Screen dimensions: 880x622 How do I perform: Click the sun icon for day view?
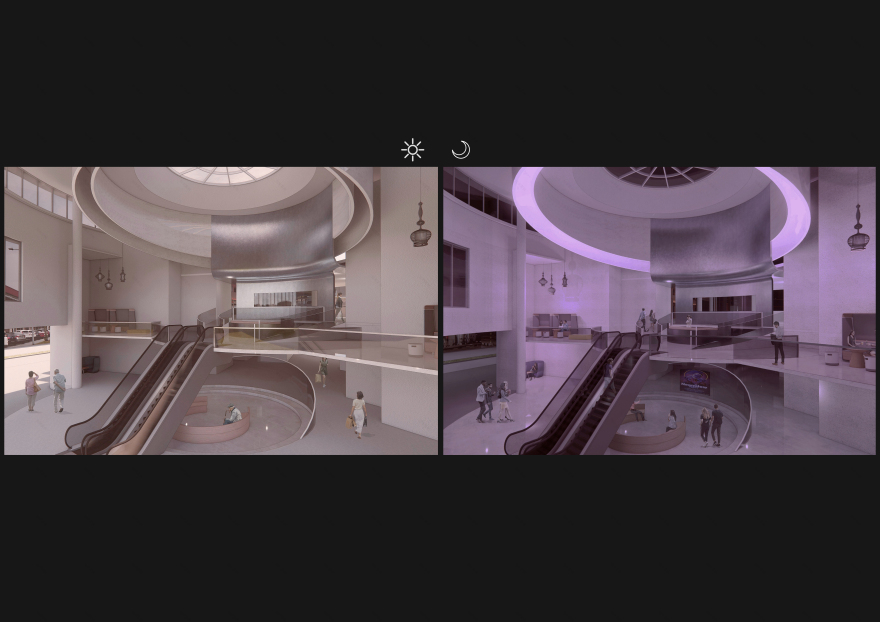(x=412, y=150)
